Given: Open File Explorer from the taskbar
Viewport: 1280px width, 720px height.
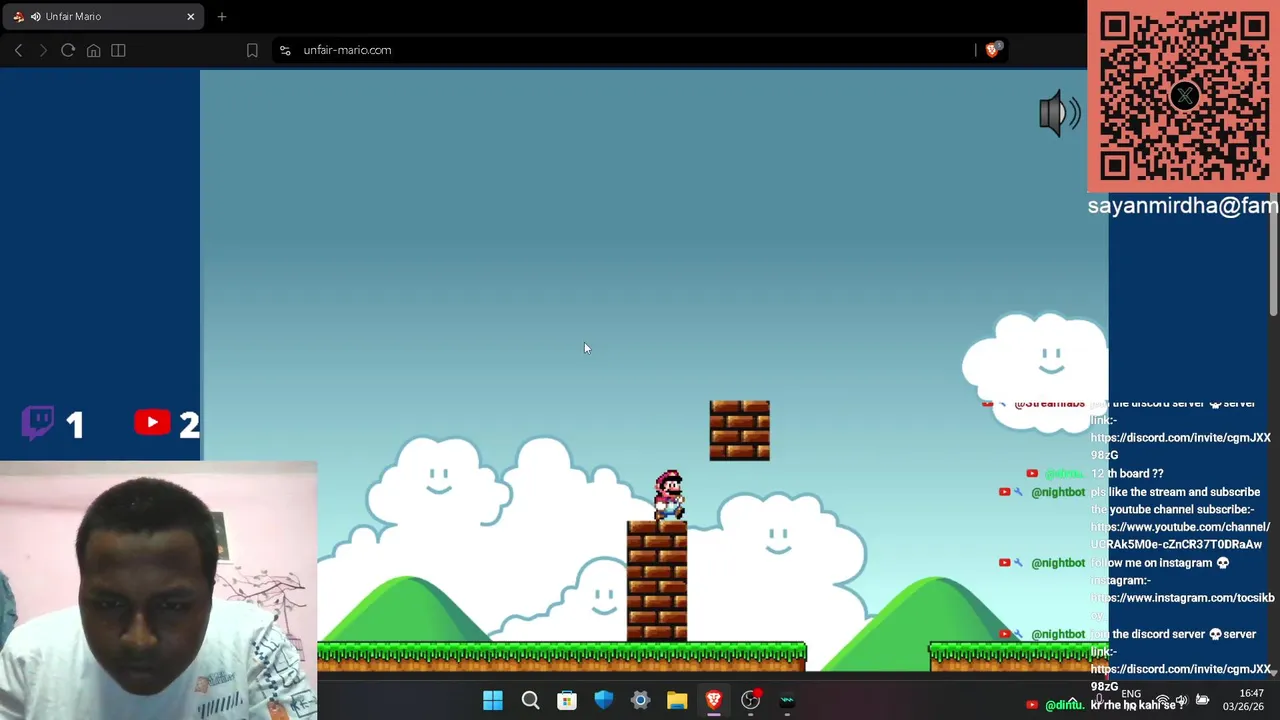Looking at the screenshot, I should [x=677, y=701].
